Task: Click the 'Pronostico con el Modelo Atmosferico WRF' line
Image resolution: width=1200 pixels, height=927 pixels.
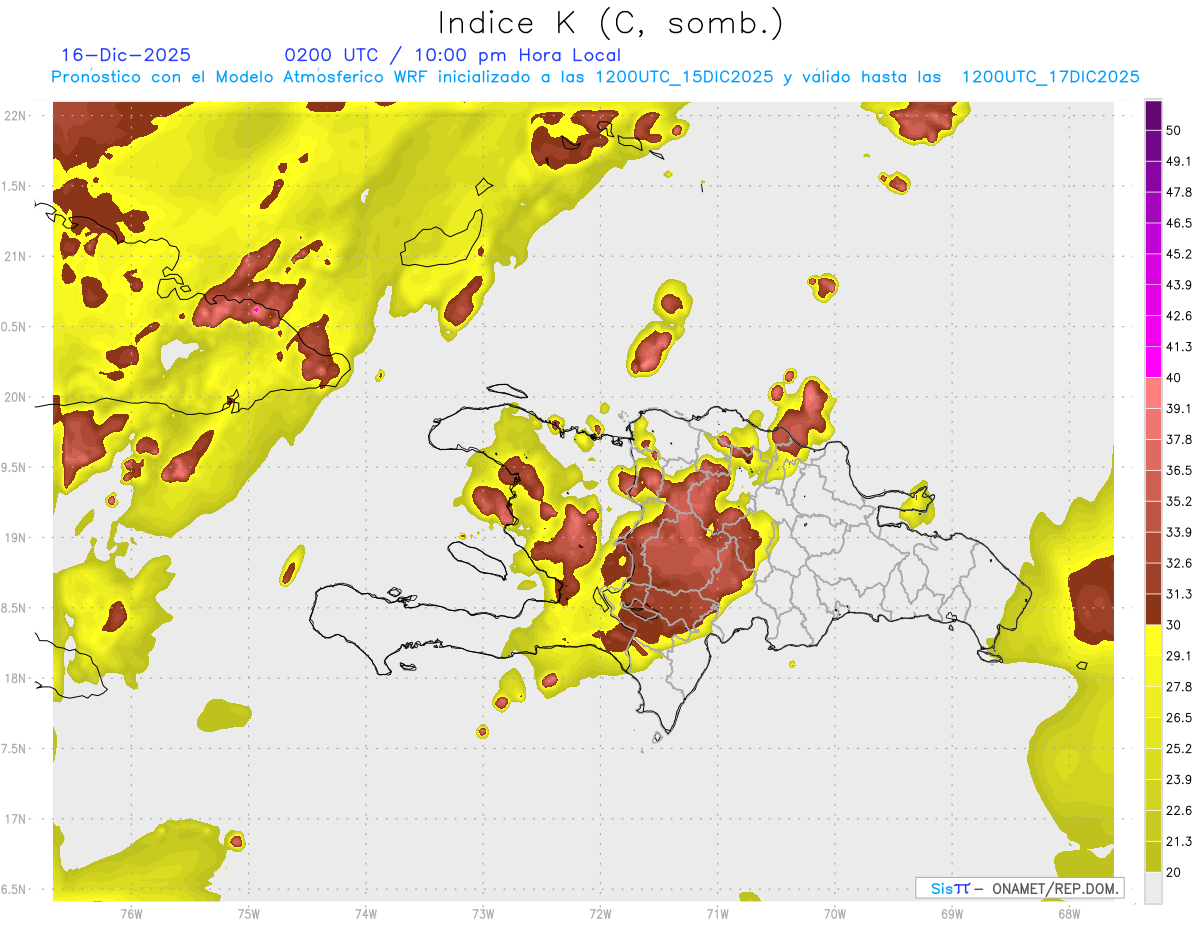Action: point(595,77)
